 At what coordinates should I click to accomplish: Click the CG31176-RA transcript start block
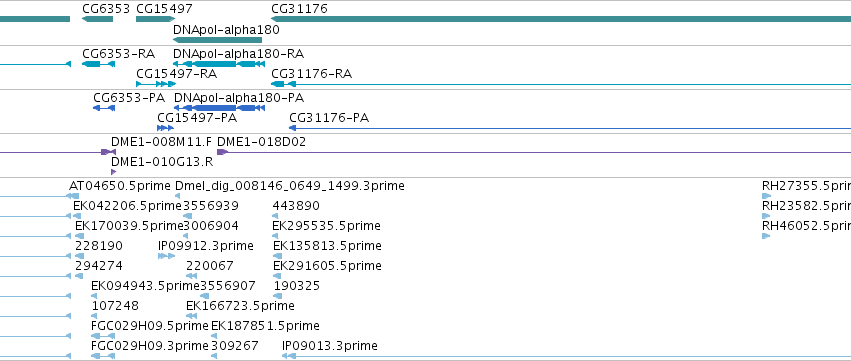(278, 84)
